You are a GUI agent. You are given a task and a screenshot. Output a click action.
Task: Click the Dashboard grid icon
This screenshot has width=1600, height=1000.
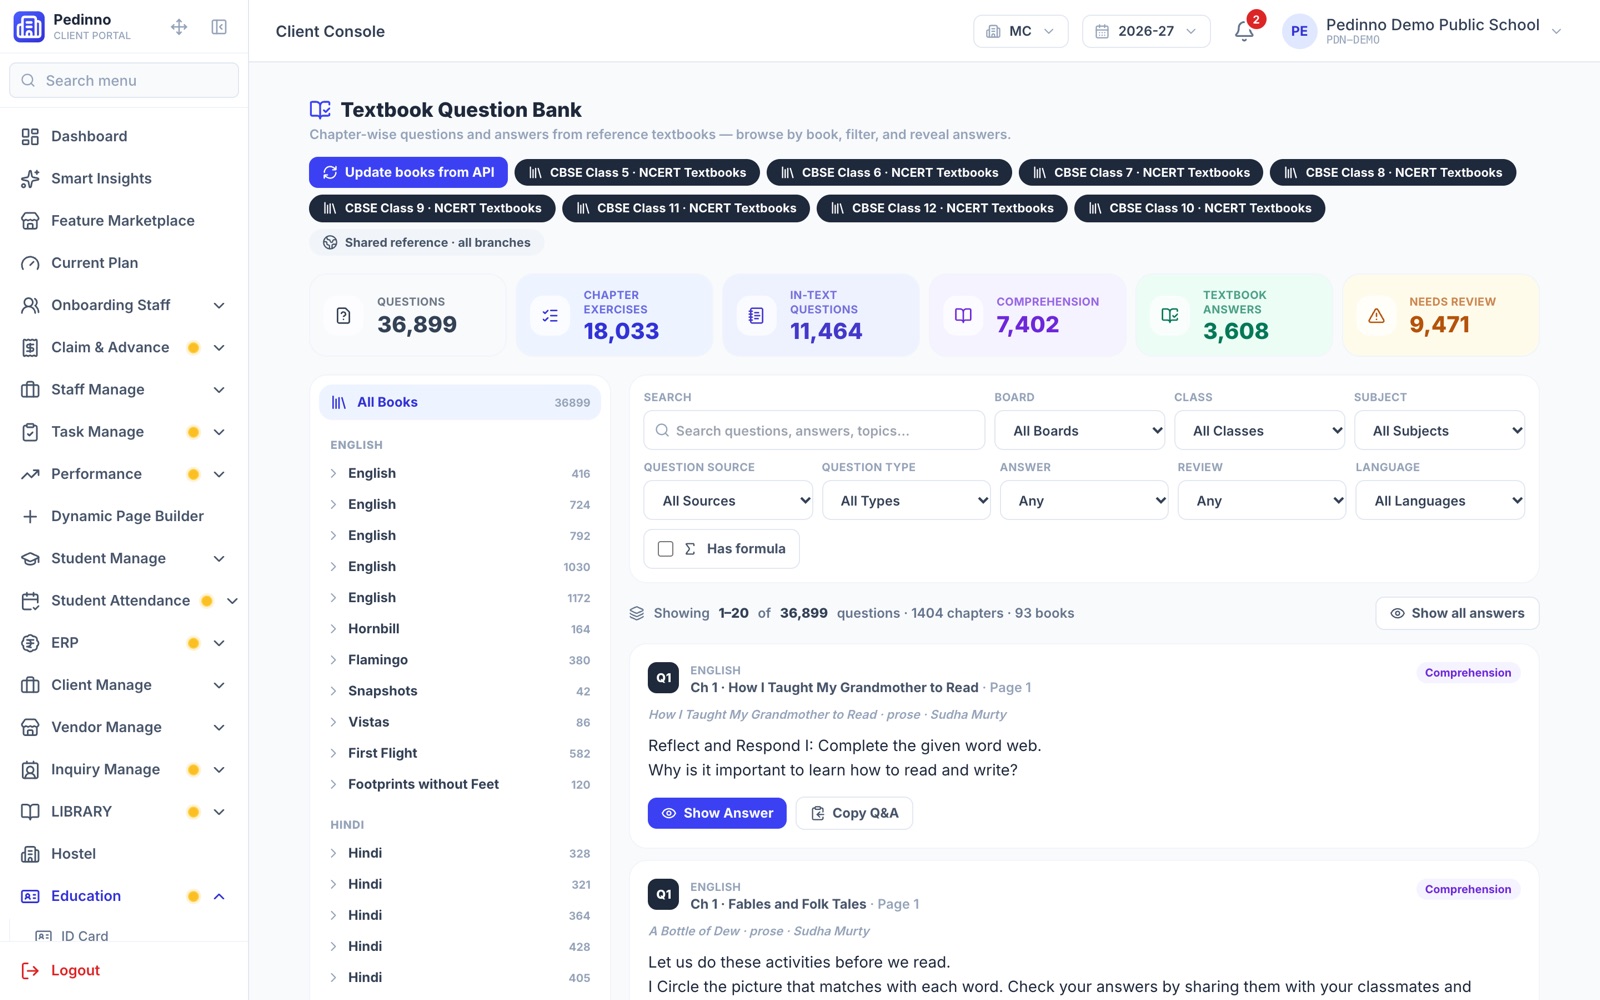[x=30, y=136]
